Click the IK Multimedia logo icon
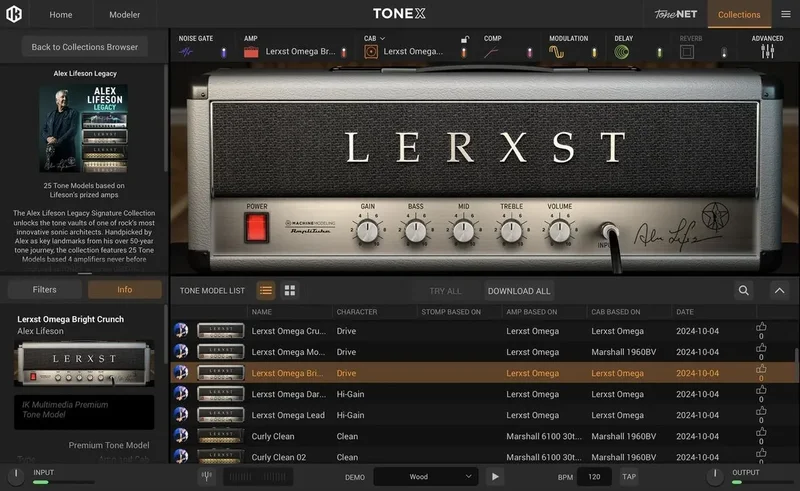This screenshot has width=800, height=491. (14, 14)
